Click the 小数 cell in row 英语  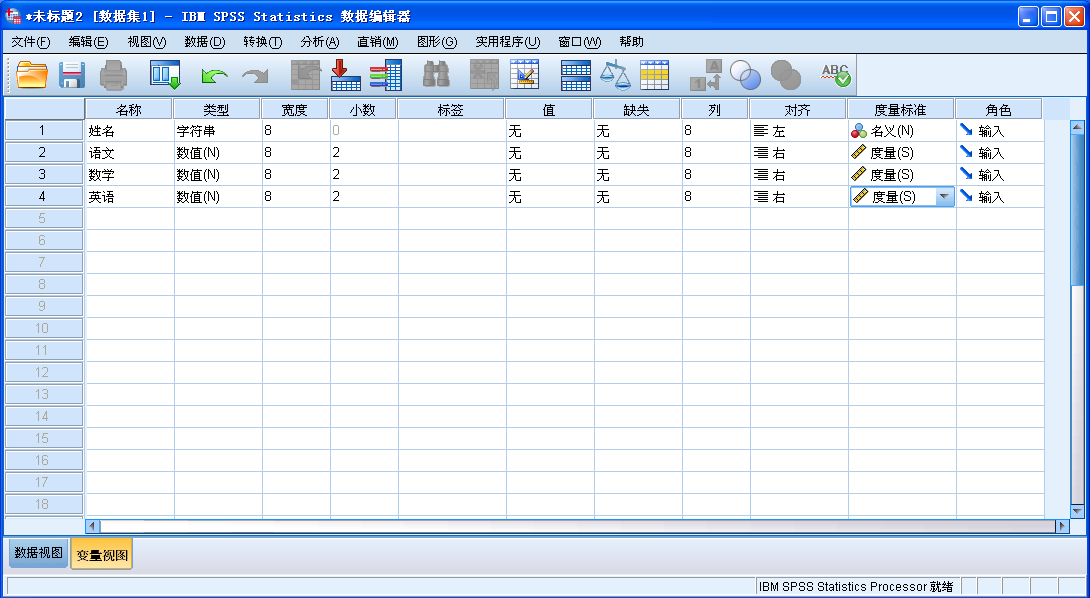coord(364,197)
